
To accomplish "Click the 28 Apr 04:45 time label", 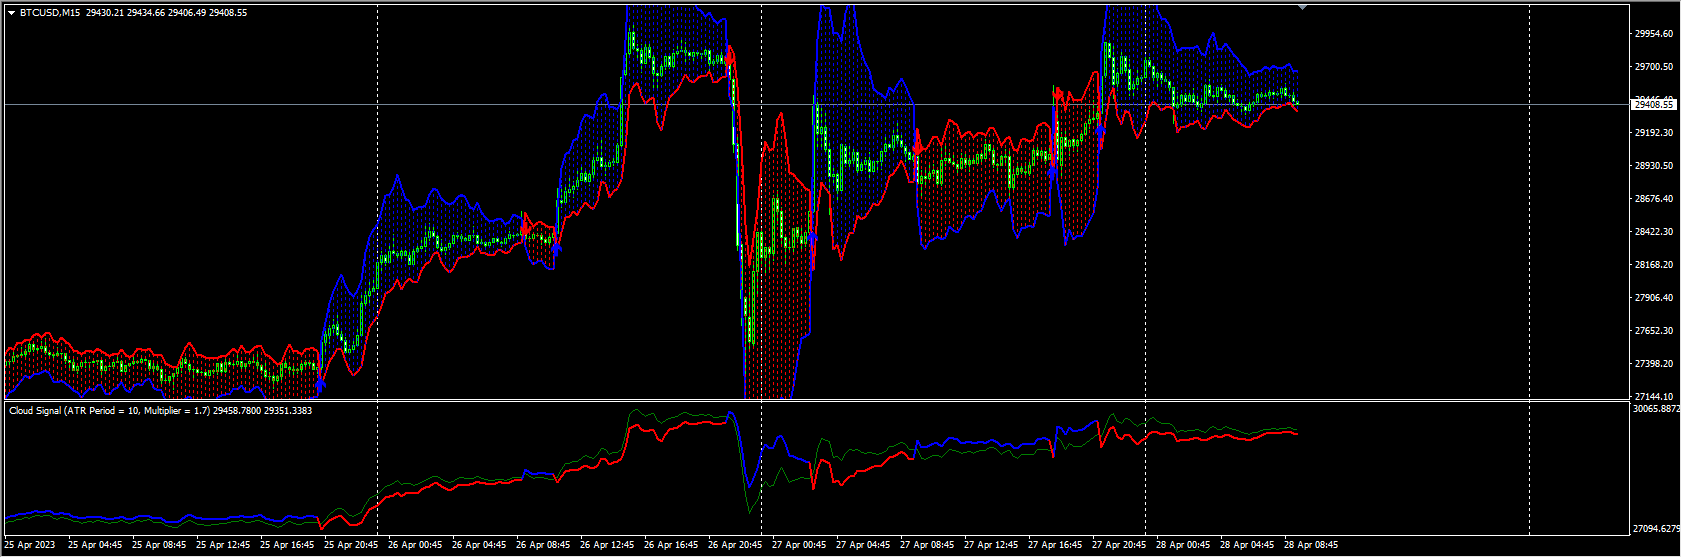I will (x=1248, y=545).
